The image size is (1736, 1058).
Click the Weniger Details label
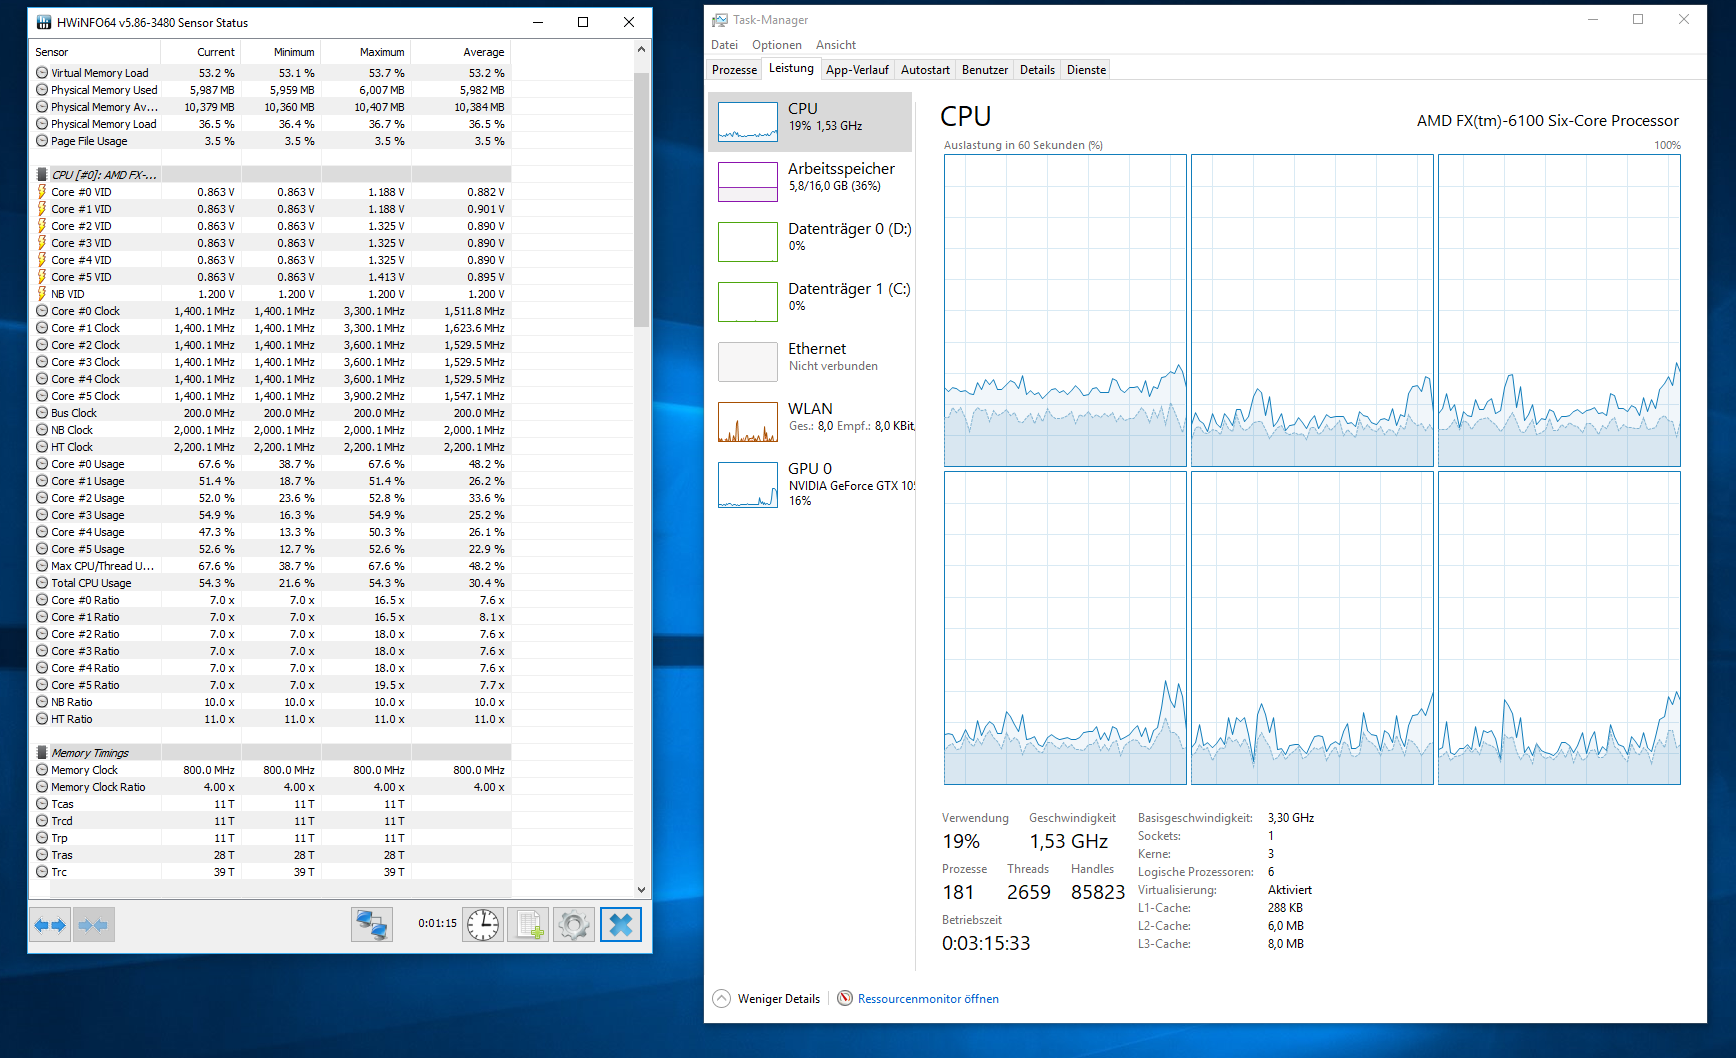779,999
